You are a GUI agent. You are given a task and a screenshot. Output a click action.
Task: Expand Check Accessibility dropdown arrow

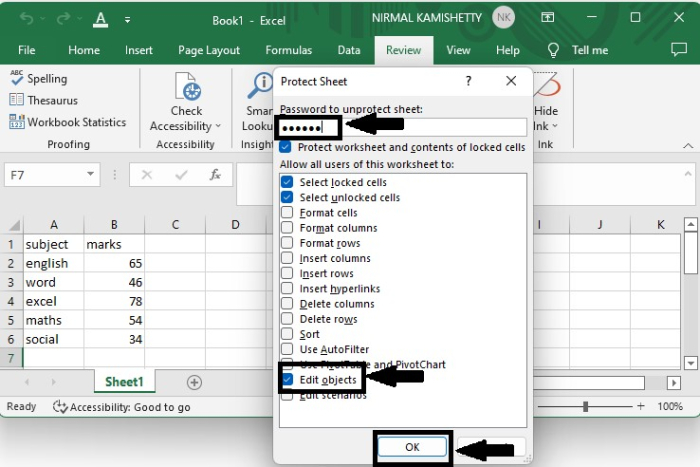coord(218,126)
